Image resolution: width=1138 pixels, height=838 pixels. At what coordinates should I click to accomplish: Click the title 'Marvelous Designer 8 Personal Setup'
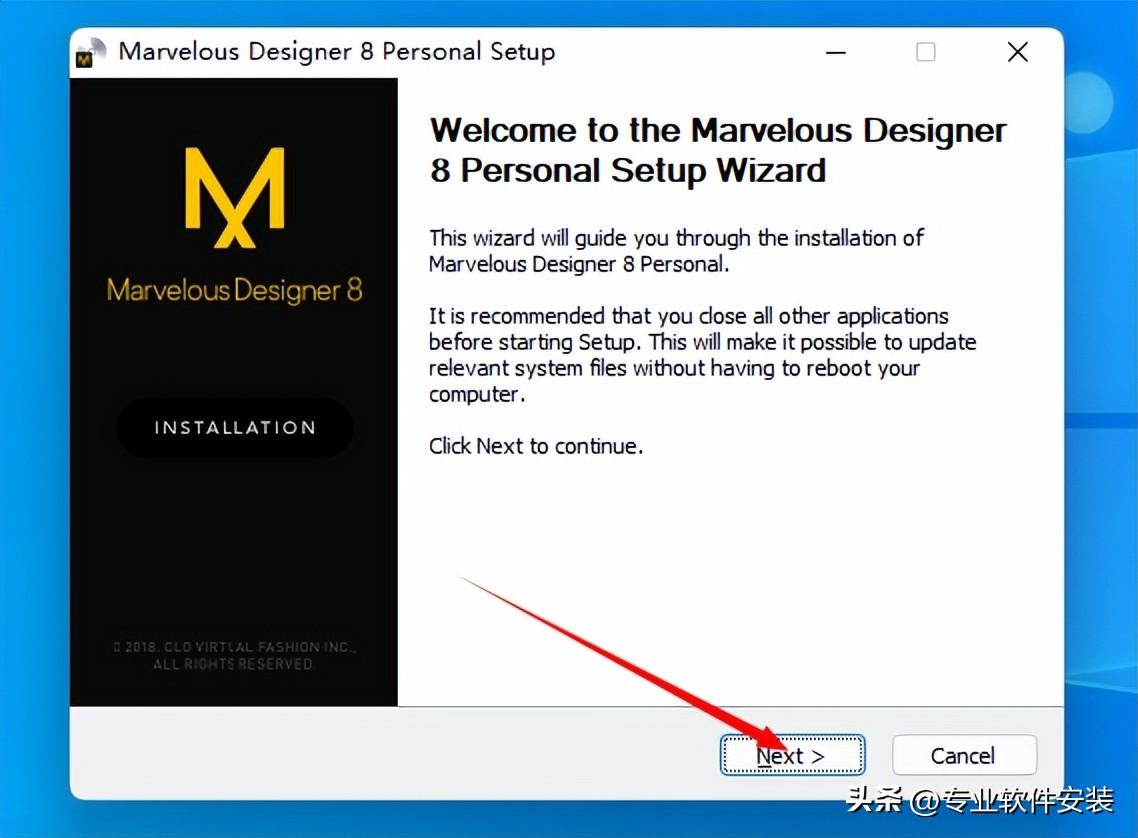click(x=337, y=52)
